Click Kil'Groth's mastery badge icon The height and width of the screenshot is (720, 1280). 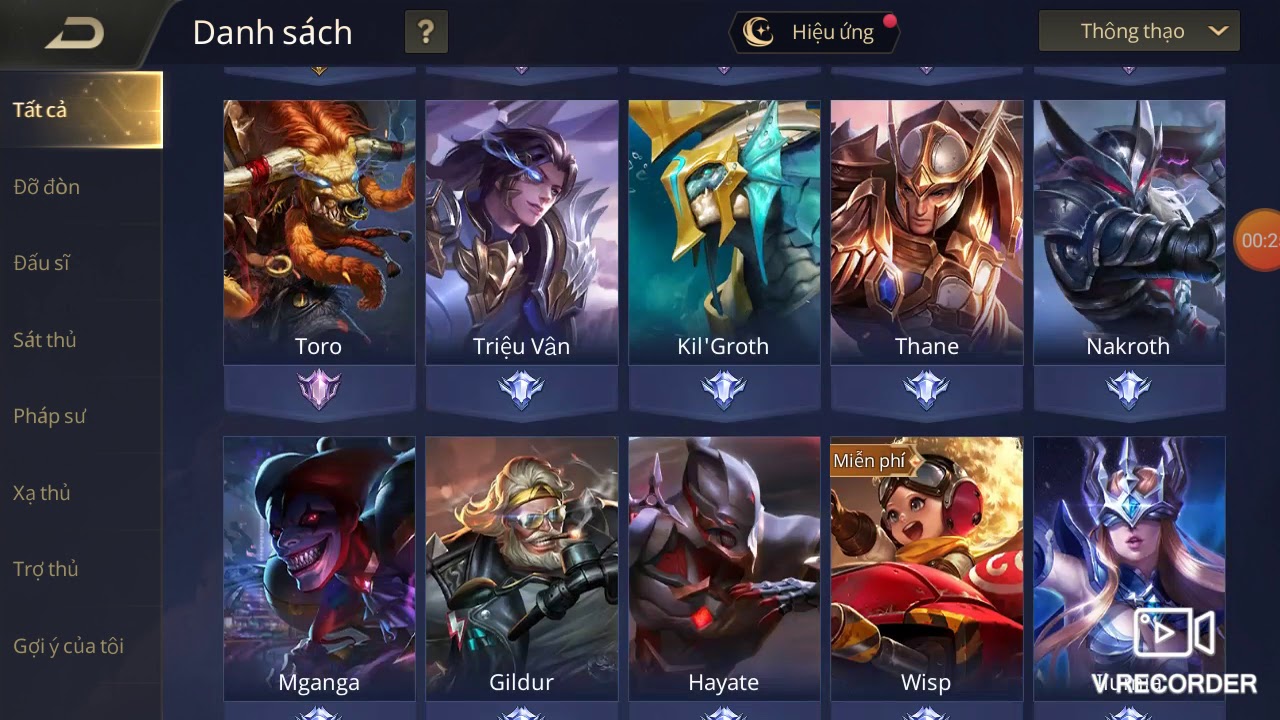tap(723, 389)
